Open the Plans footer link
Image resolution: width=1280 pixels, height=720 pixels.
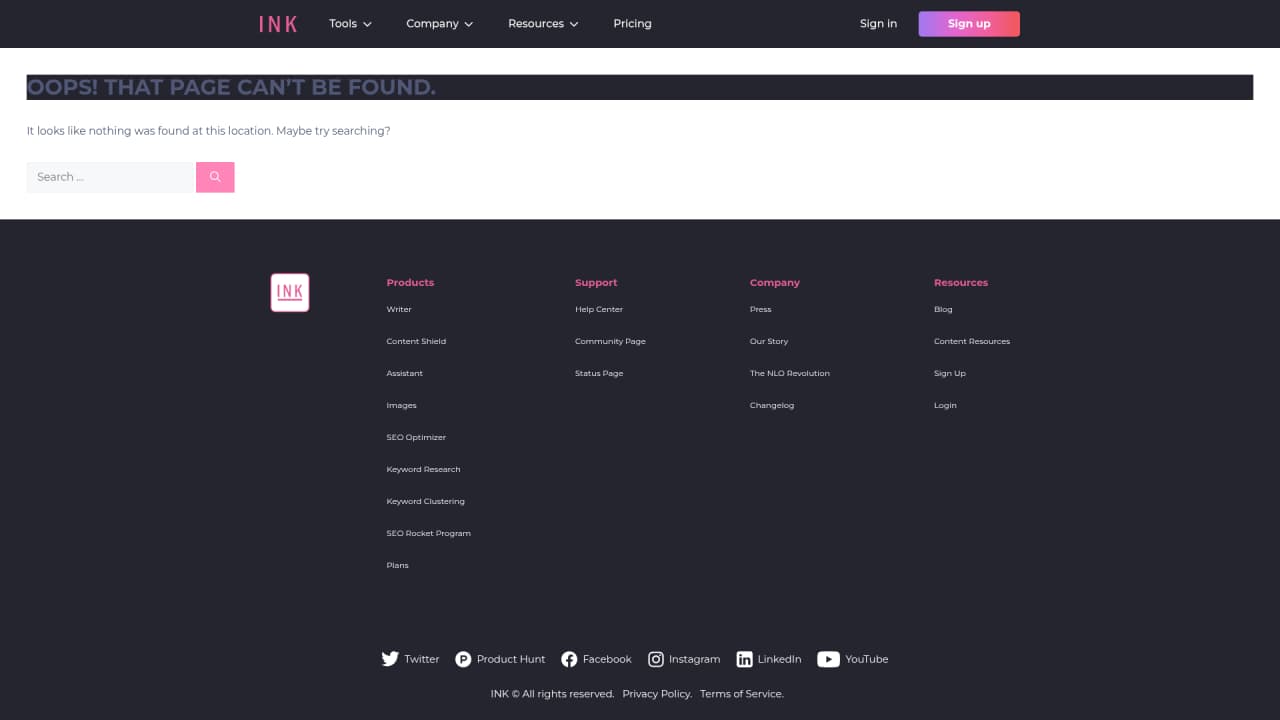click(398, 565)
